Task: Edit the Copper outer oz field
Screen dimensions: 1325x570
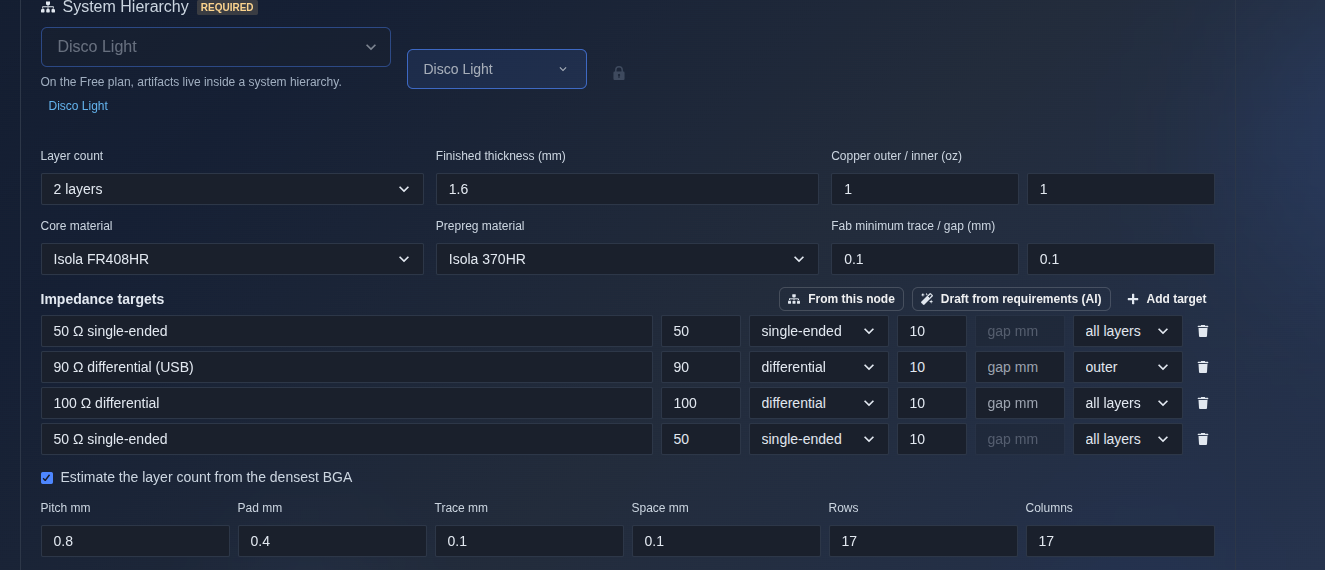Action: point(925,189)
